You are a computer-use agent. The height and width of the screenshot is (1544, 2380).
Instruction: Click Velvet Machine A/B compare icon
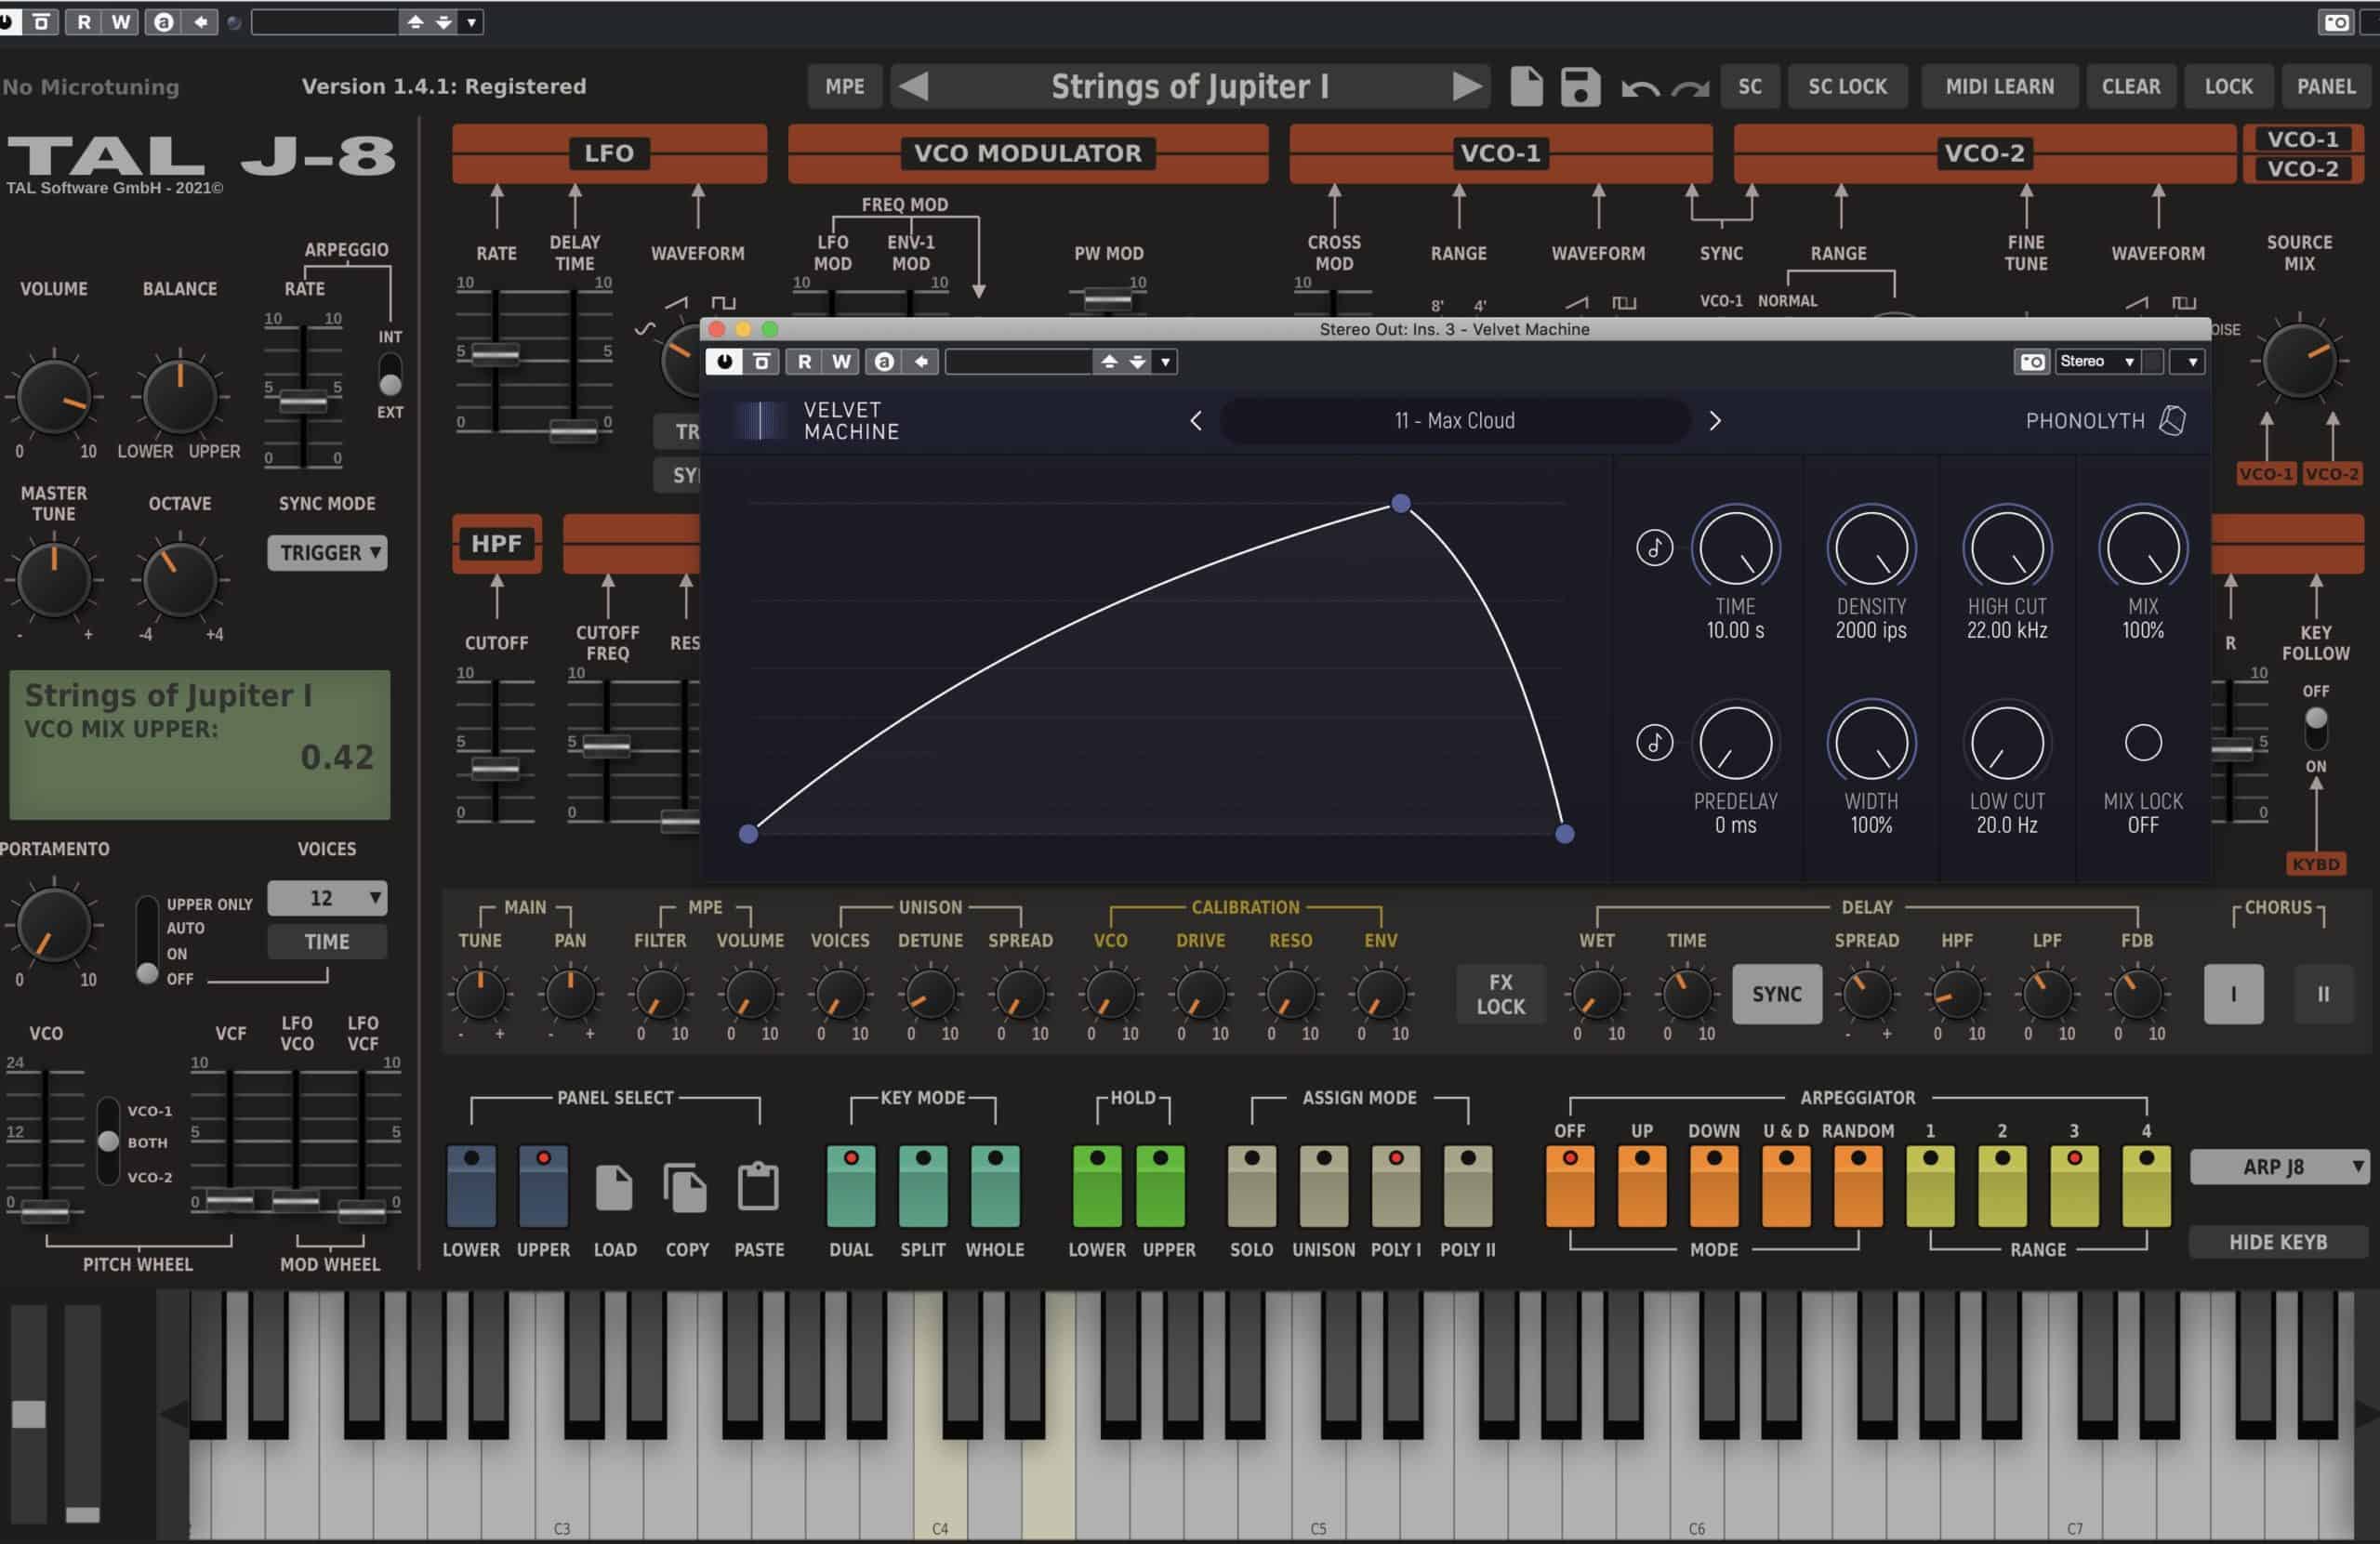(884, 362)
